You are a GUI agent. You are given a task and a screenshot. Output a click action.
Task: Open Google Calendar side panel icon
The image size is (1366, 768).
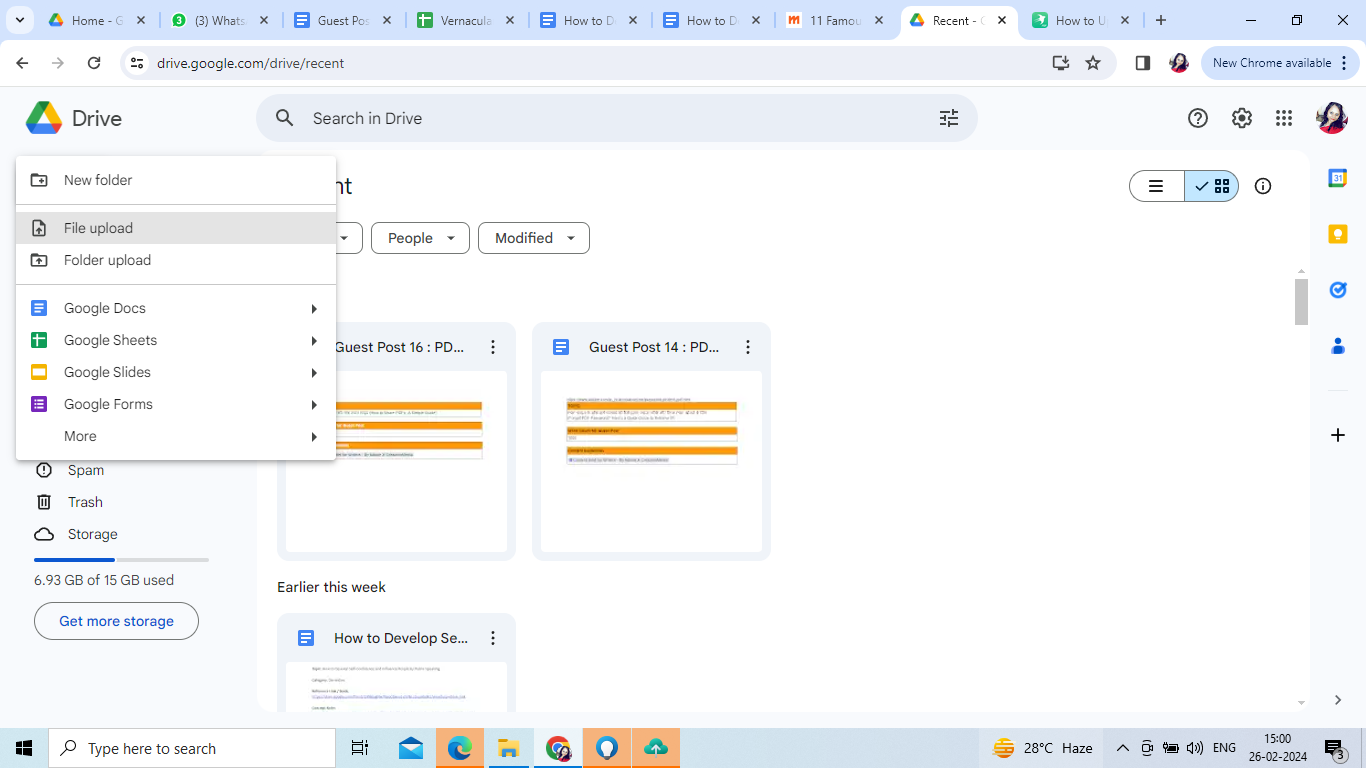point(1337,178)
